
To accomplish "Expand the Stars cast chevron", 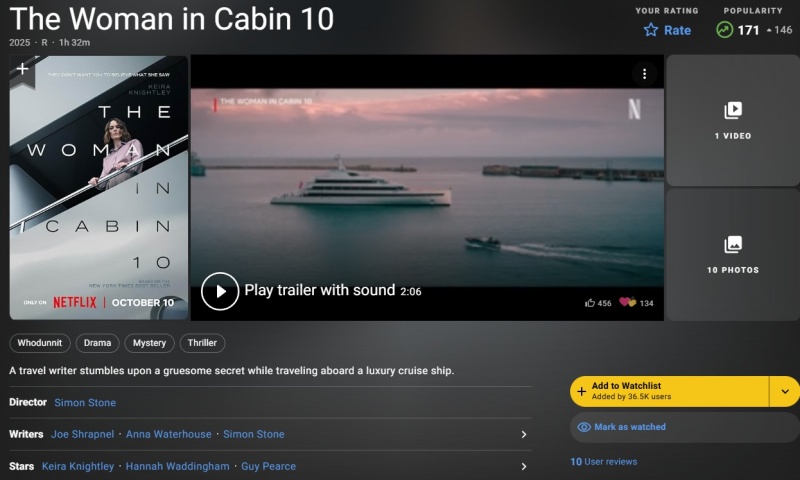I will [524, 466].
